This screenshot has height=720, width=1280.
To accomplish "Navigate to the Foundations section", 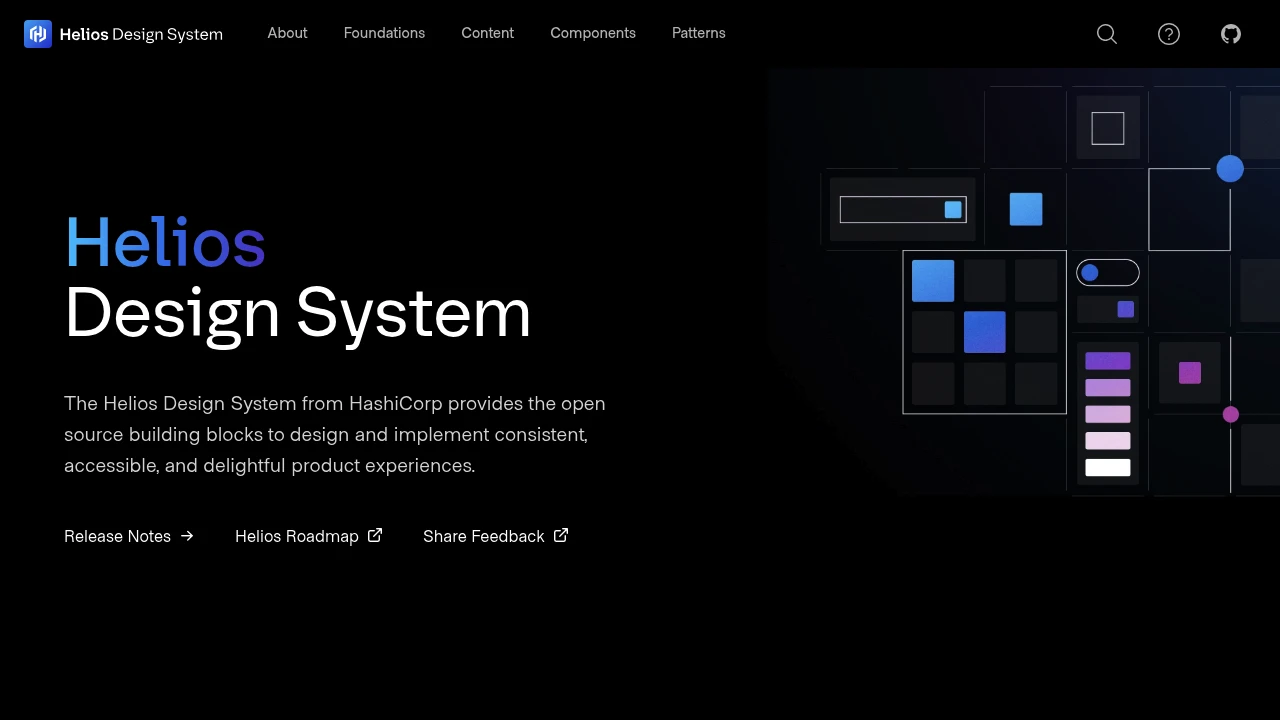I will click(x=384, y=33).
